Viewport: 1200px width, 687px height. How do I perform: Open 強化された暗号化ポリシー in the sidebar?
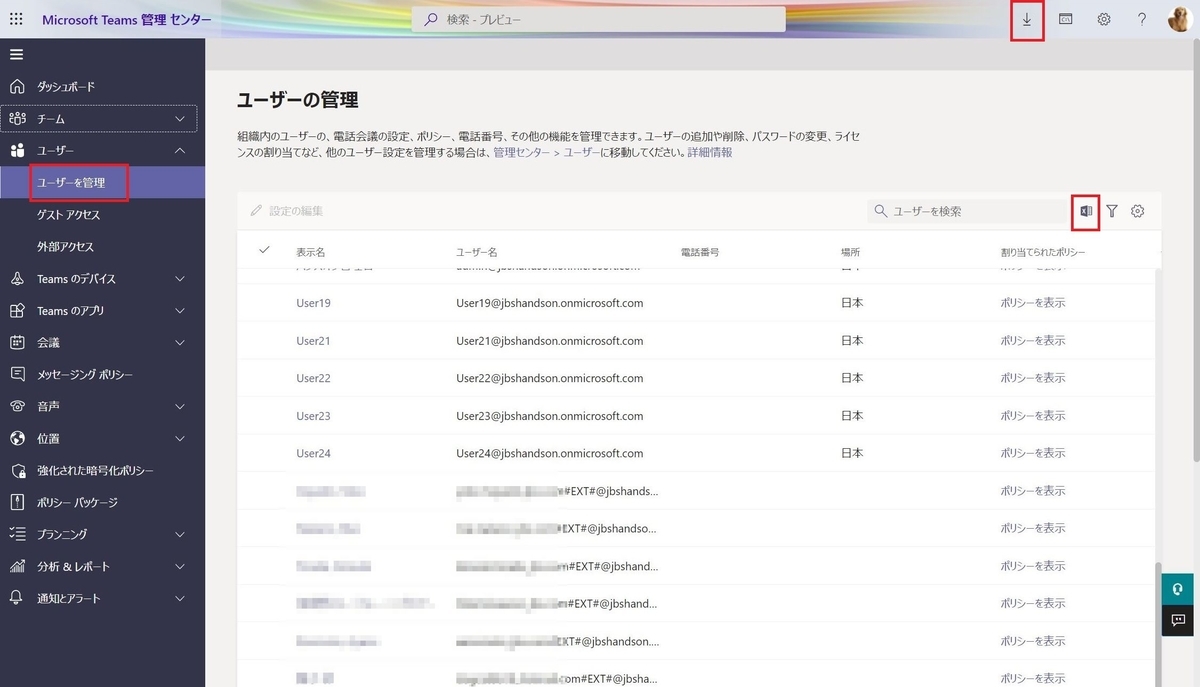[95, 471]
